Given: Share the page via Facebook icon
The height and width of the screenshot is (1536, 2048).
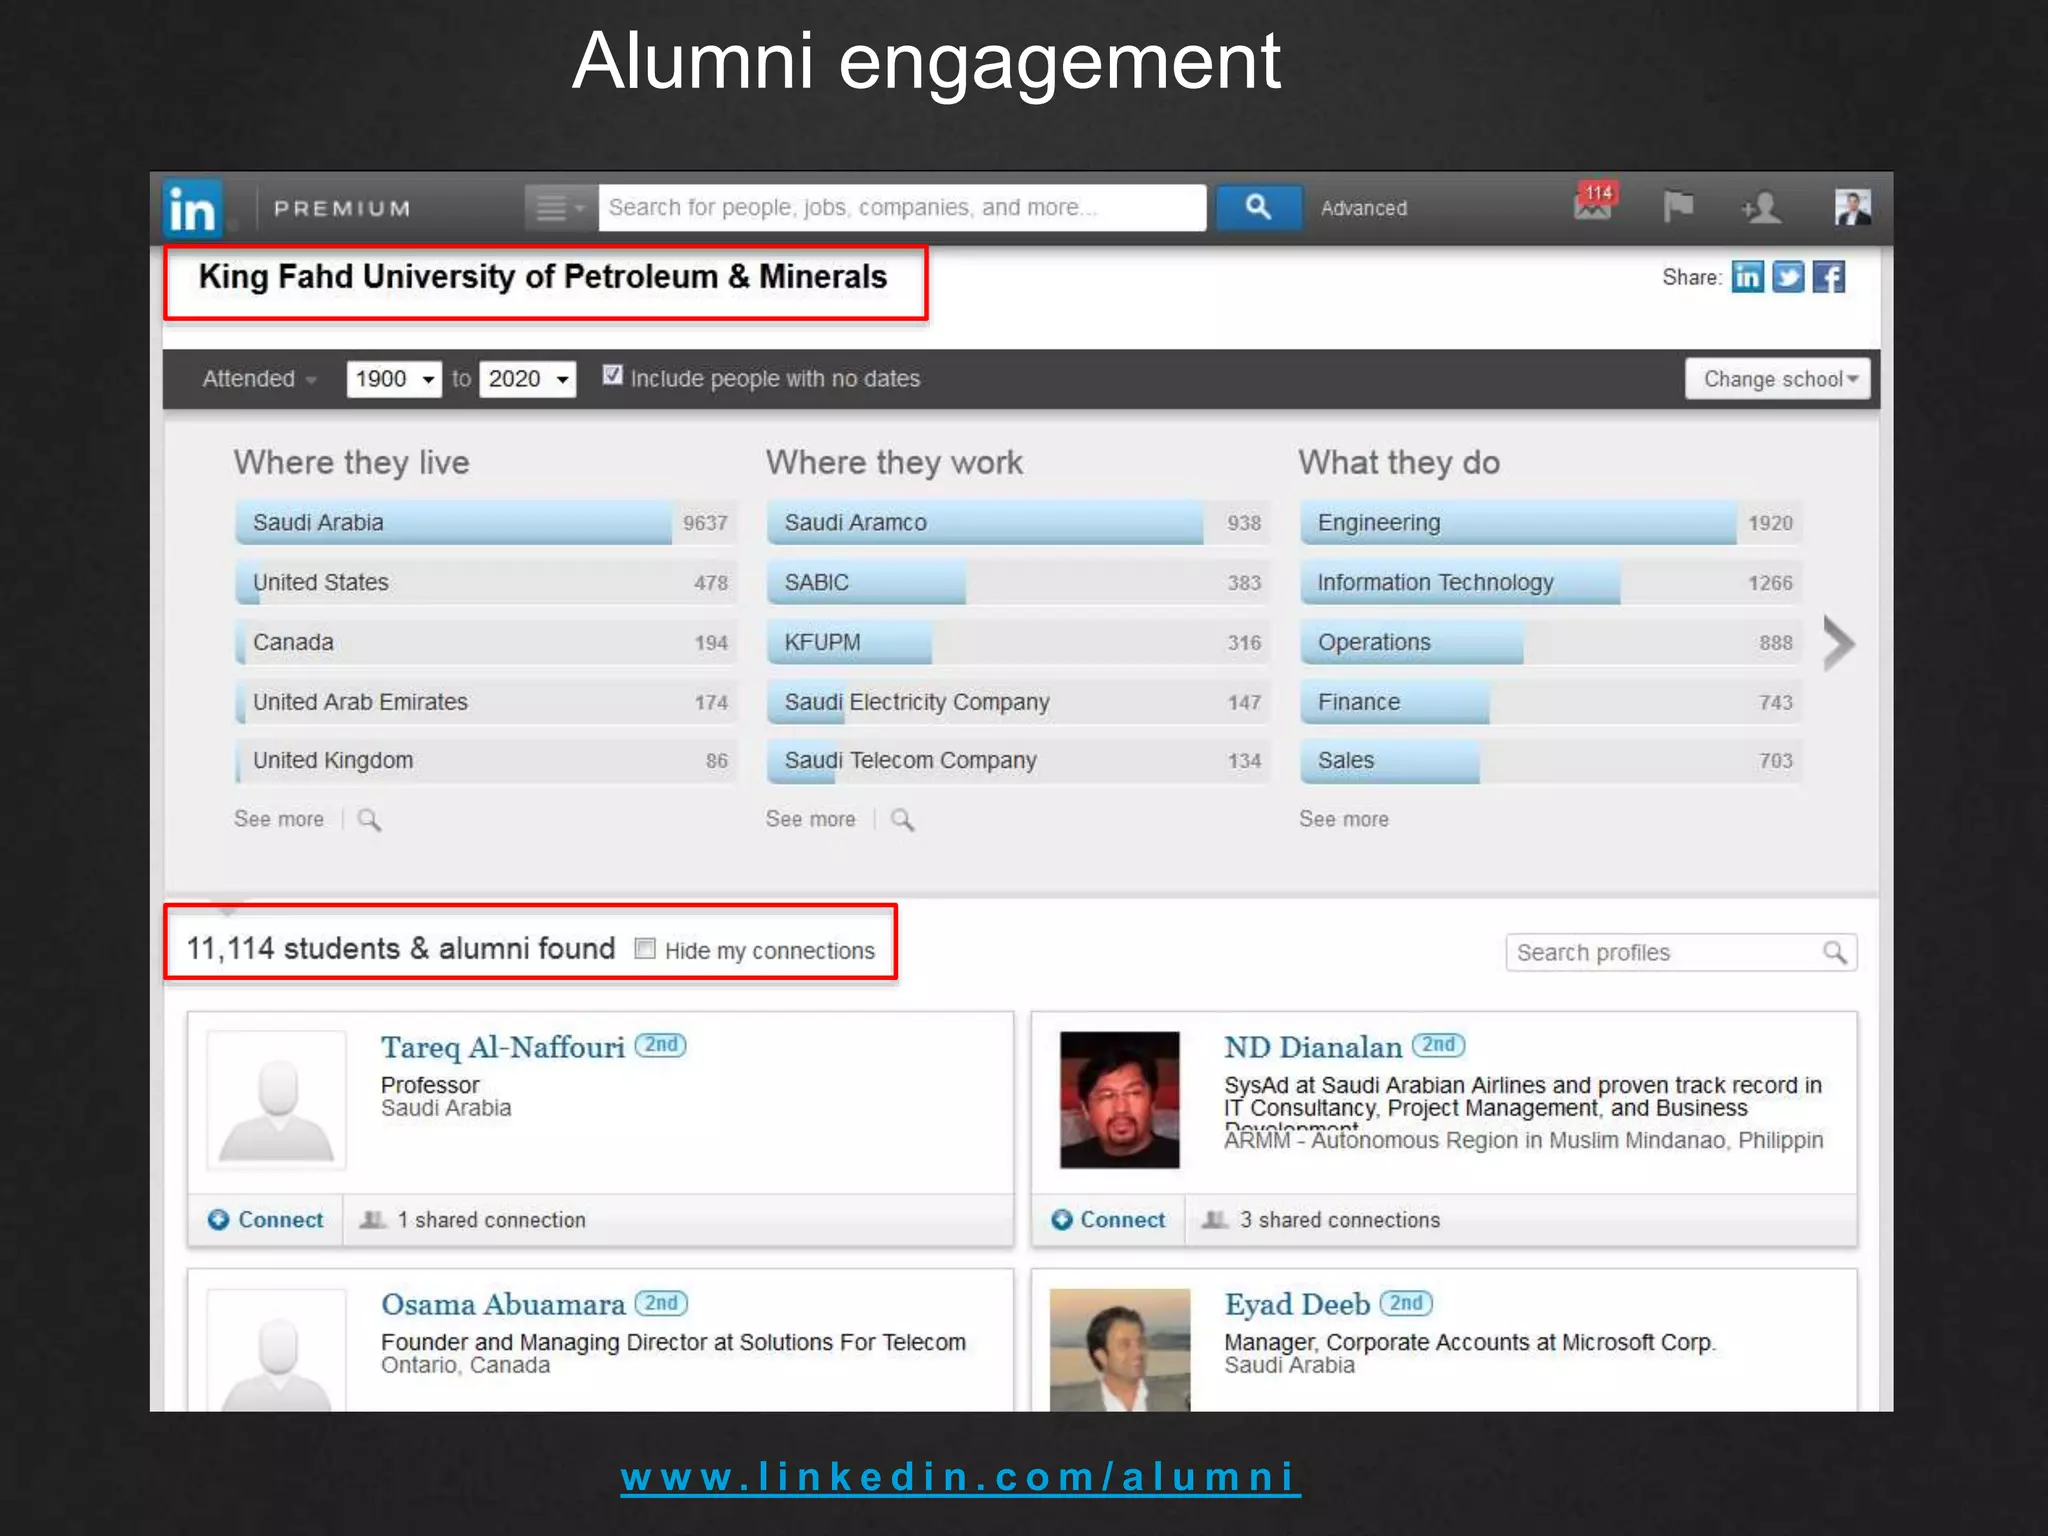Looking at the screenshot, I should point(1829,277).
